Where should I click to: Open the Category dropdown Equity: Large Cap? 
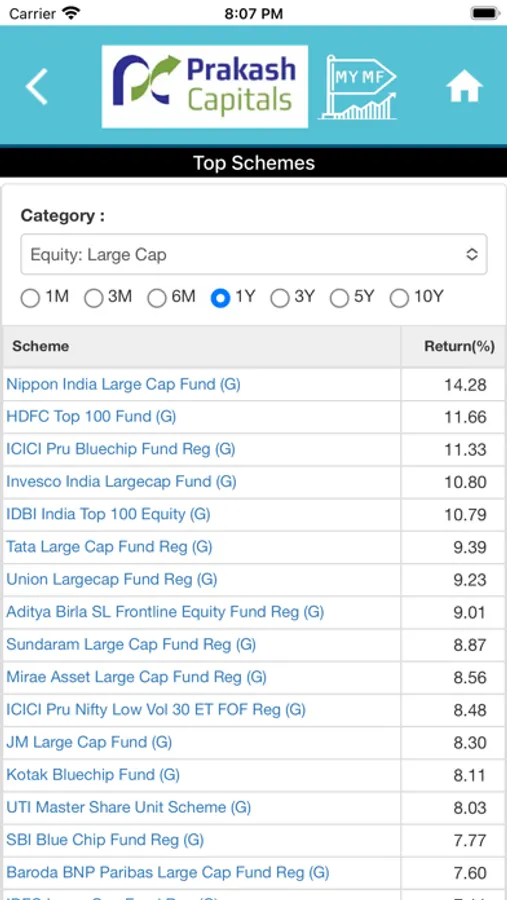point(254,254)
